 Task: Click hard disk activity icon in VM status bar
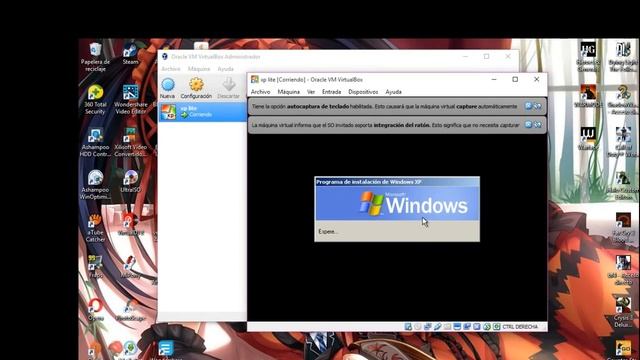pos(408,327)
